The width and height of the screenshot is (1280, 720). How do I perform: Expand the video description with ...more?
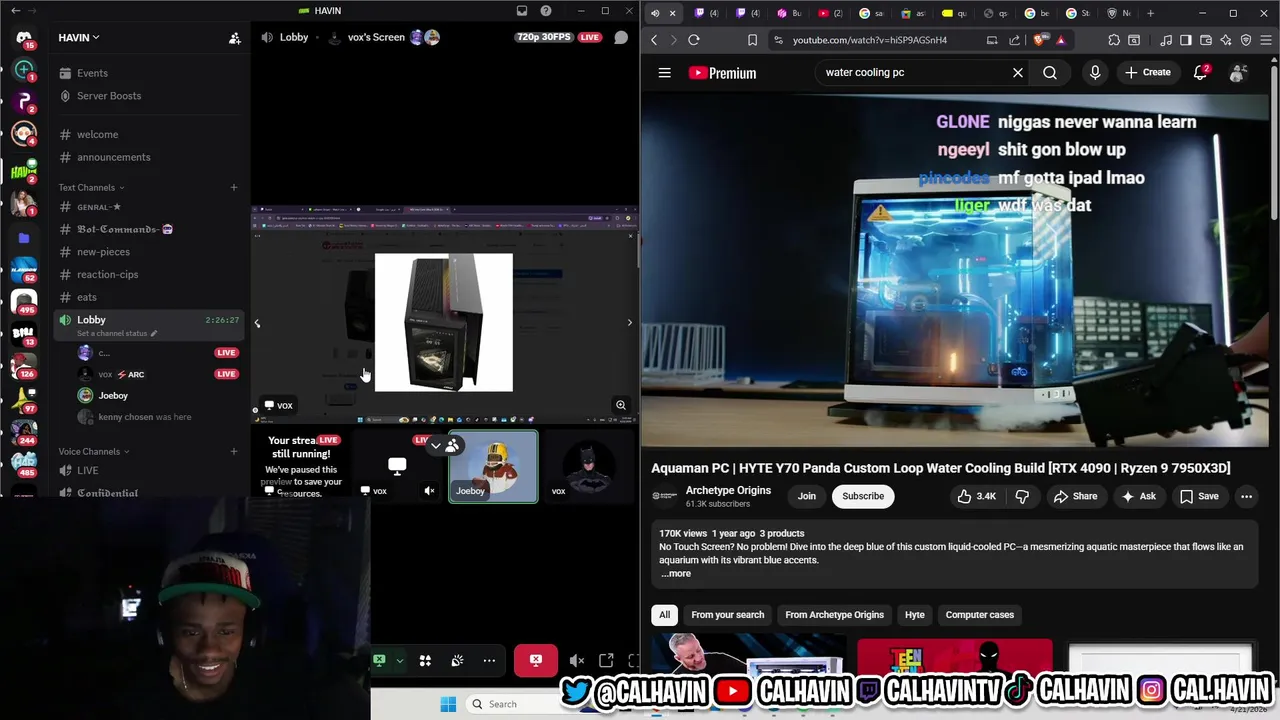(675, 573)
